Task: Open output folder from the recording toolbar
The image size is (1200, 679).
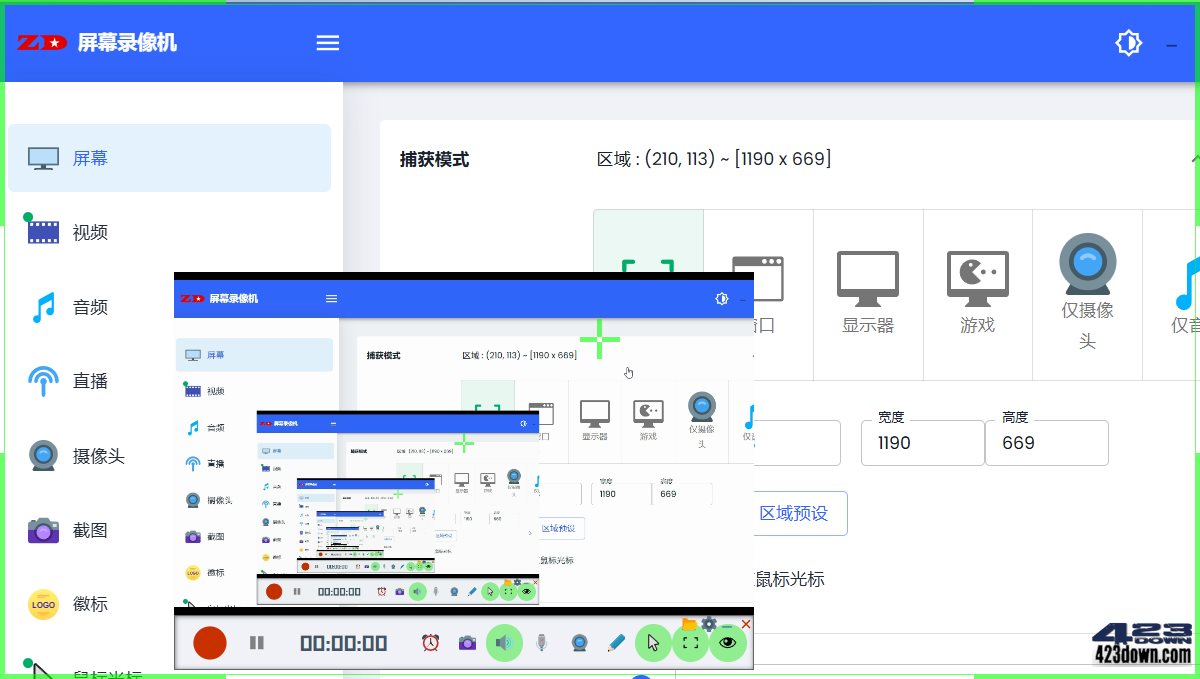Action: [x=690, y=623]
